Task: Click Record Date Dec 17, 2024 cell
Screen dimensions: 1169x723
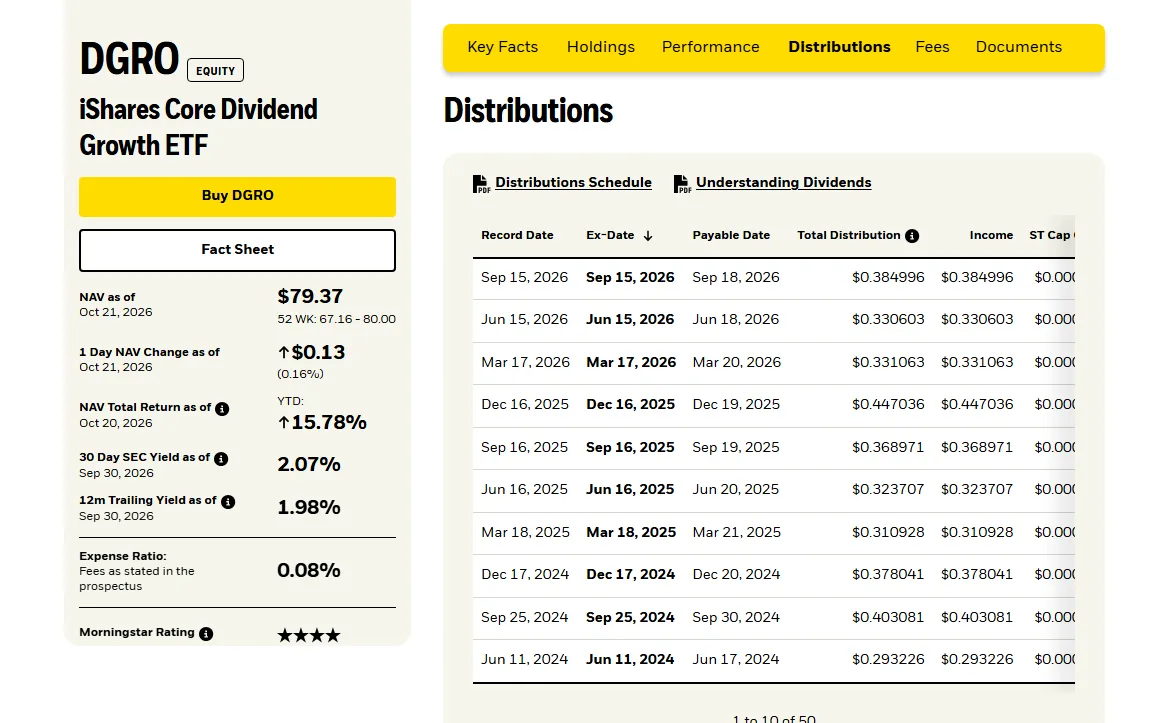Action: (x=525, y=574)
